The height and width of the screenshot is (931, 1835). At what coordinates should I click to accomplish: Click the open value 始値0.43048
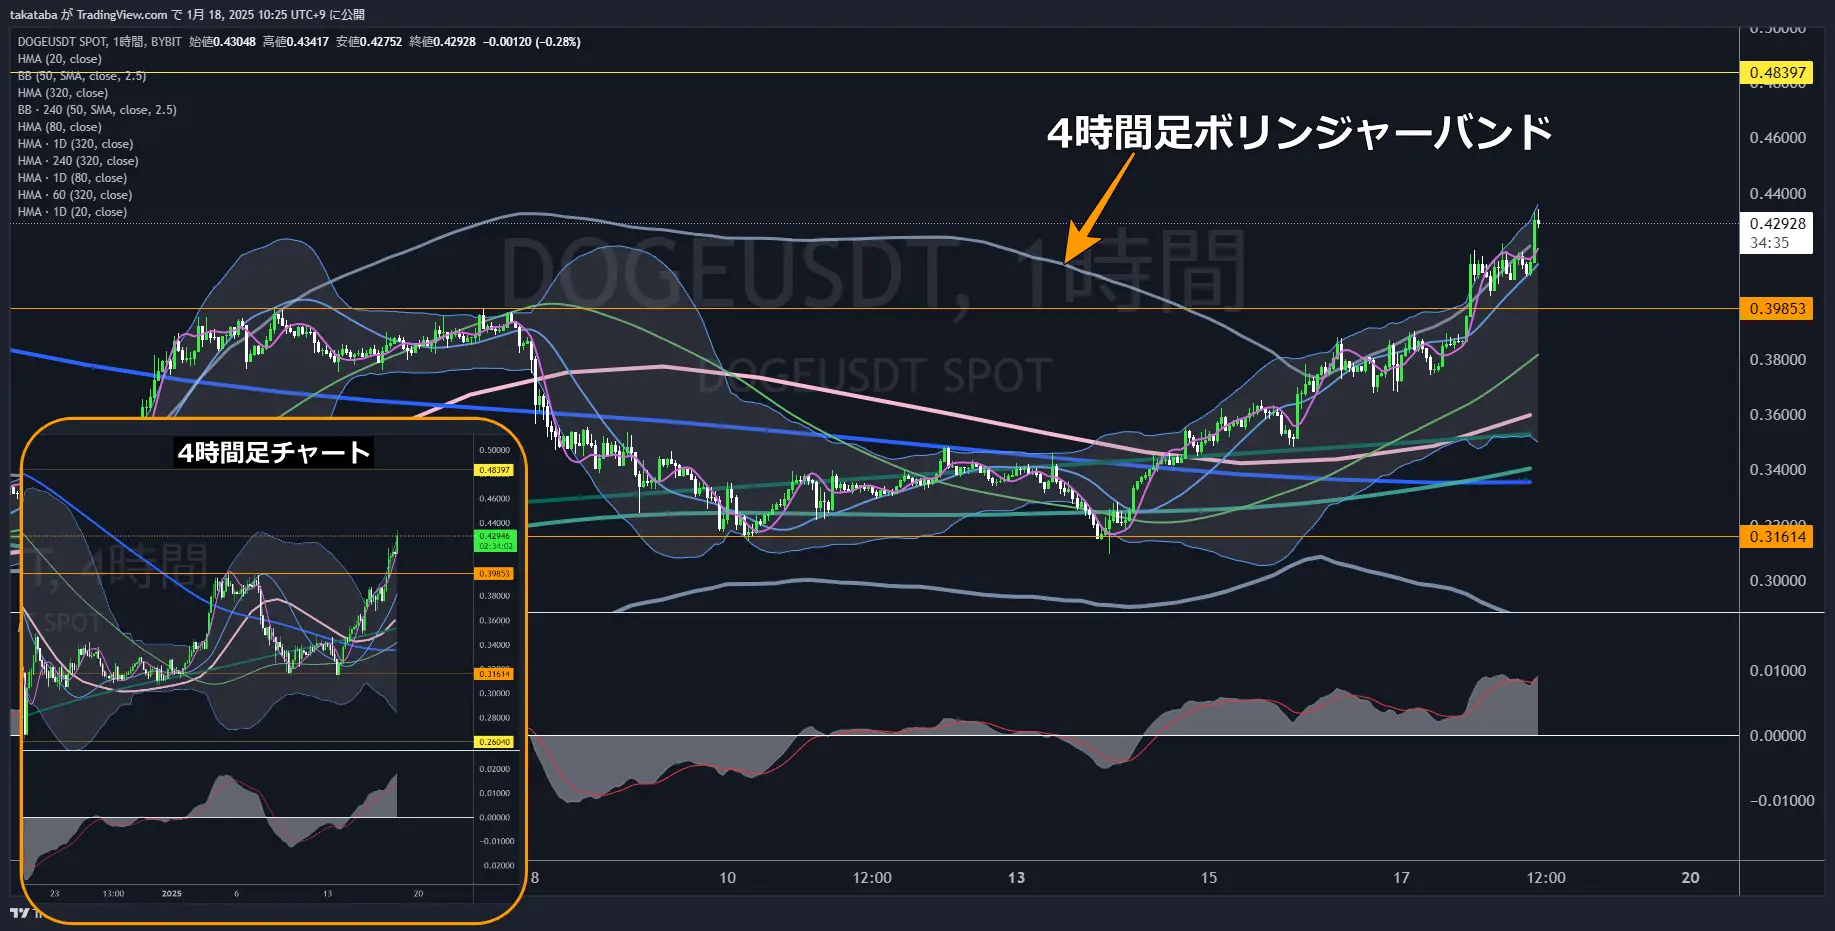(222, 42)
